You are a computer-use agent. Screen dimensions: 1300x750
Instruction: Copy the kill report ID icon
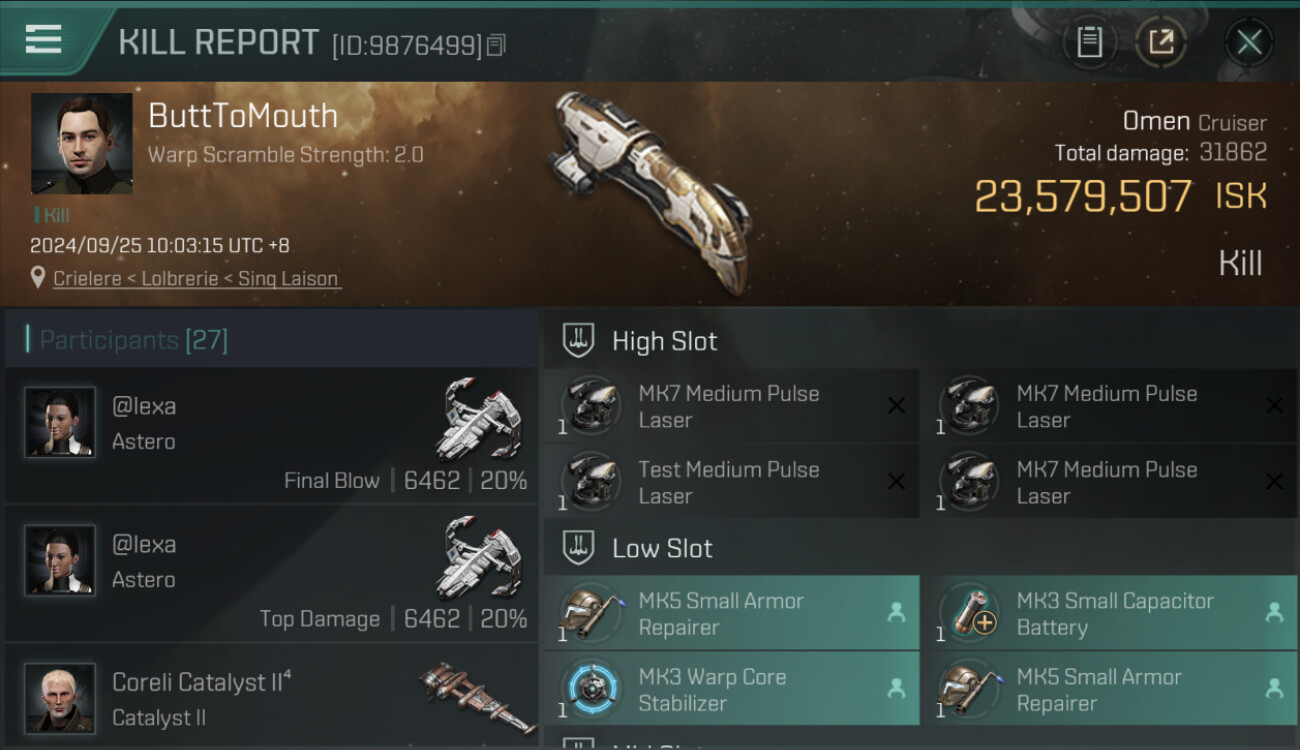pyautogui.click(x=497, y=45)
